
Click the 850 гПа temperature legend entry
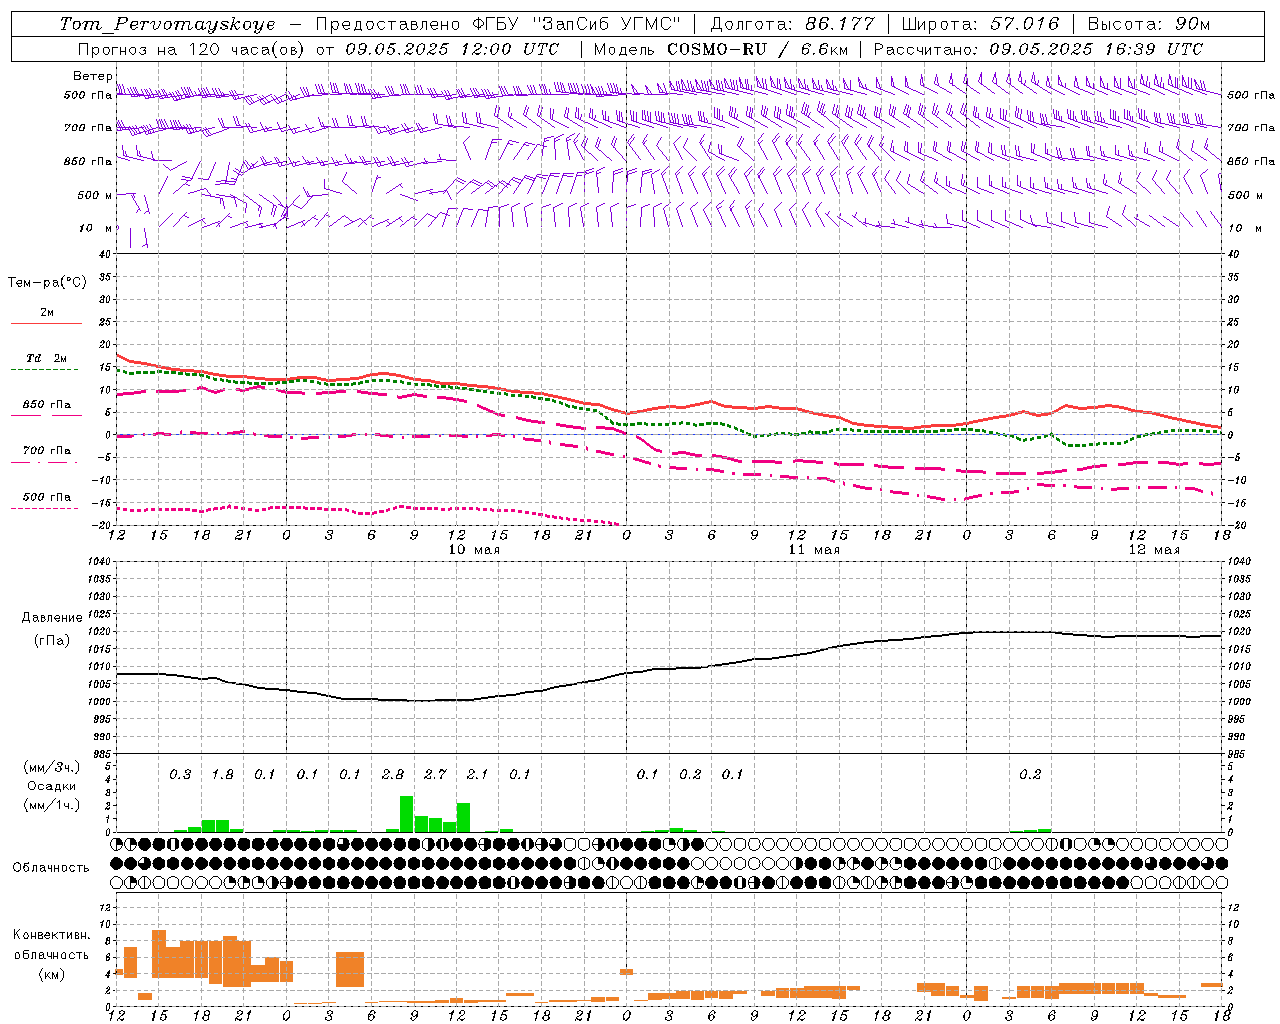[x=46, y=405]
